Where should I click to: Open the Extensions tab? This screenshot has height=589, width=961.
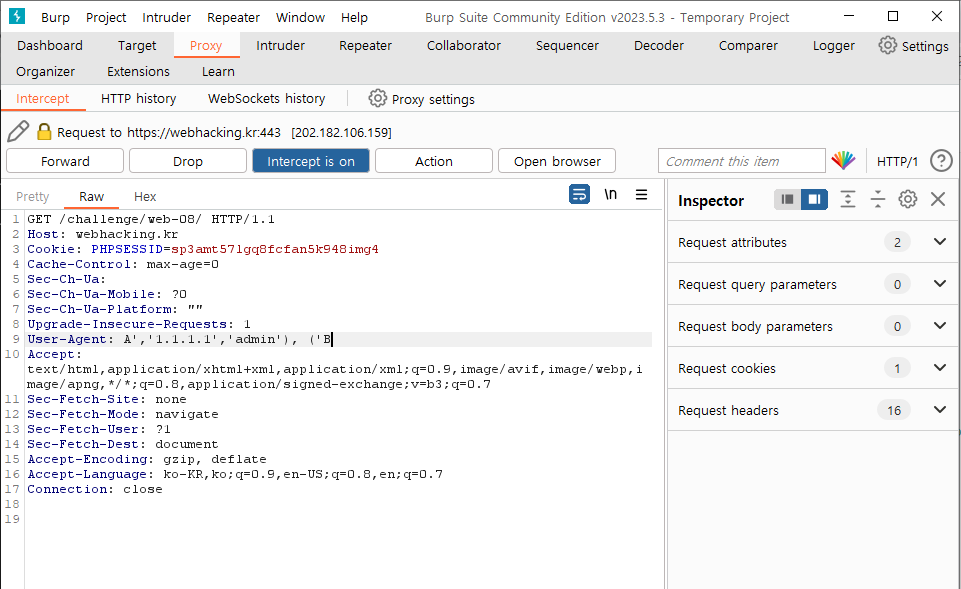pos(138,72)
